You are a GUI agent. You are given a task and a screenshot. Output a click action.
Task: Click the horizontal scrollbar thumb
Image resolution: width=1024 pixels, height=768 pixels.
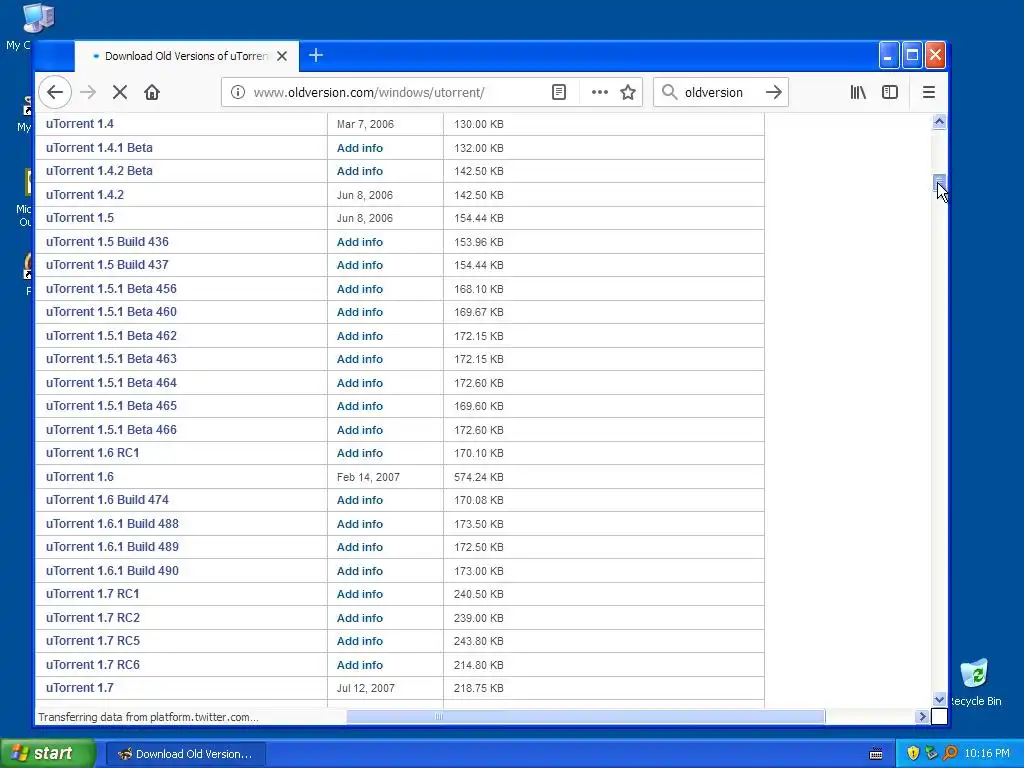pos(586,716)
